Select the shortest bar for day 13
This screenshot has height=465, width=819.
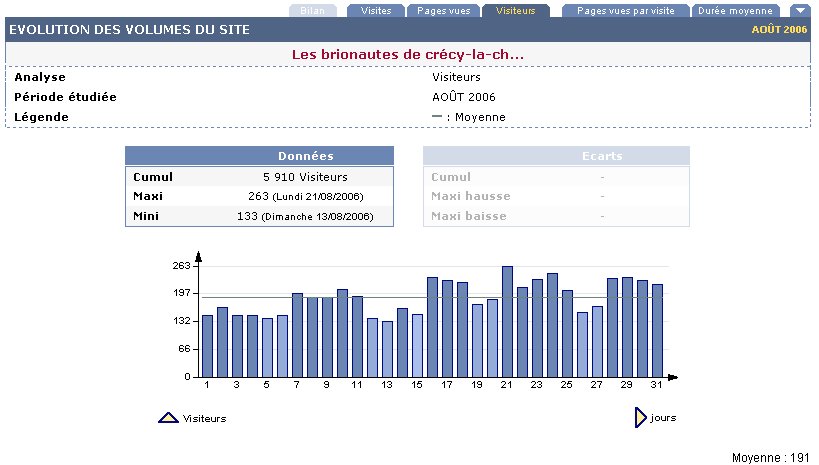tap(387, 348)
